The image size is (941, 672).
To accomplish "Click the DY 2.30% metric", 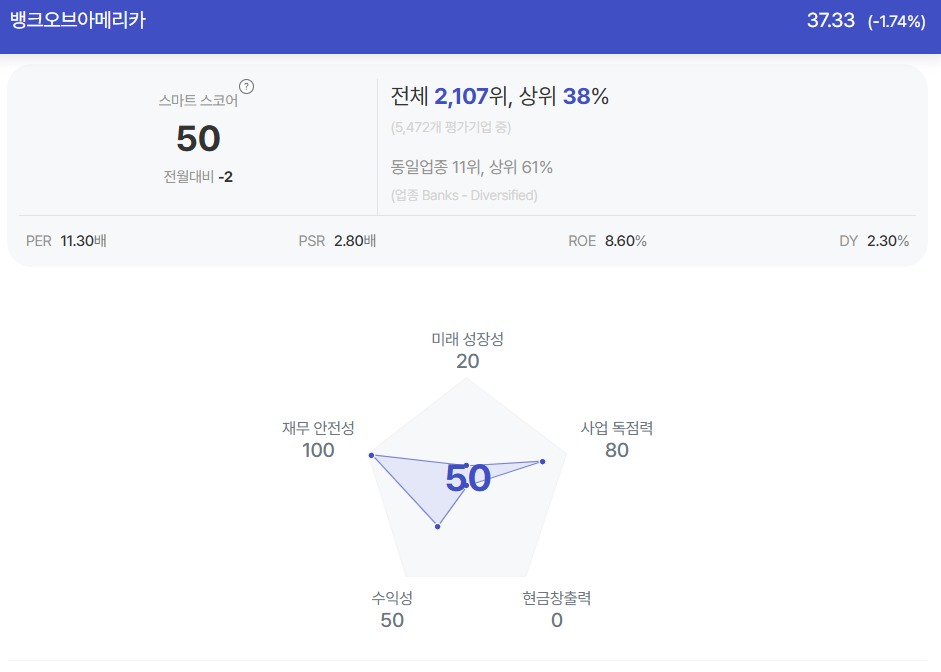I will click(x=874, y=241).
